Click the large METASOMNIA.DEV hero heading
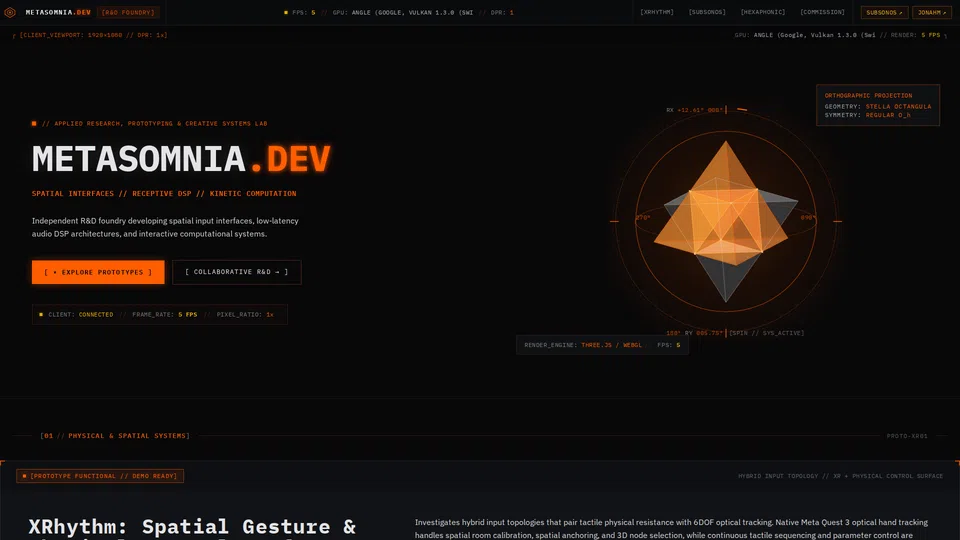The height and width of the screenshot is (540, 960). [181, 159]
